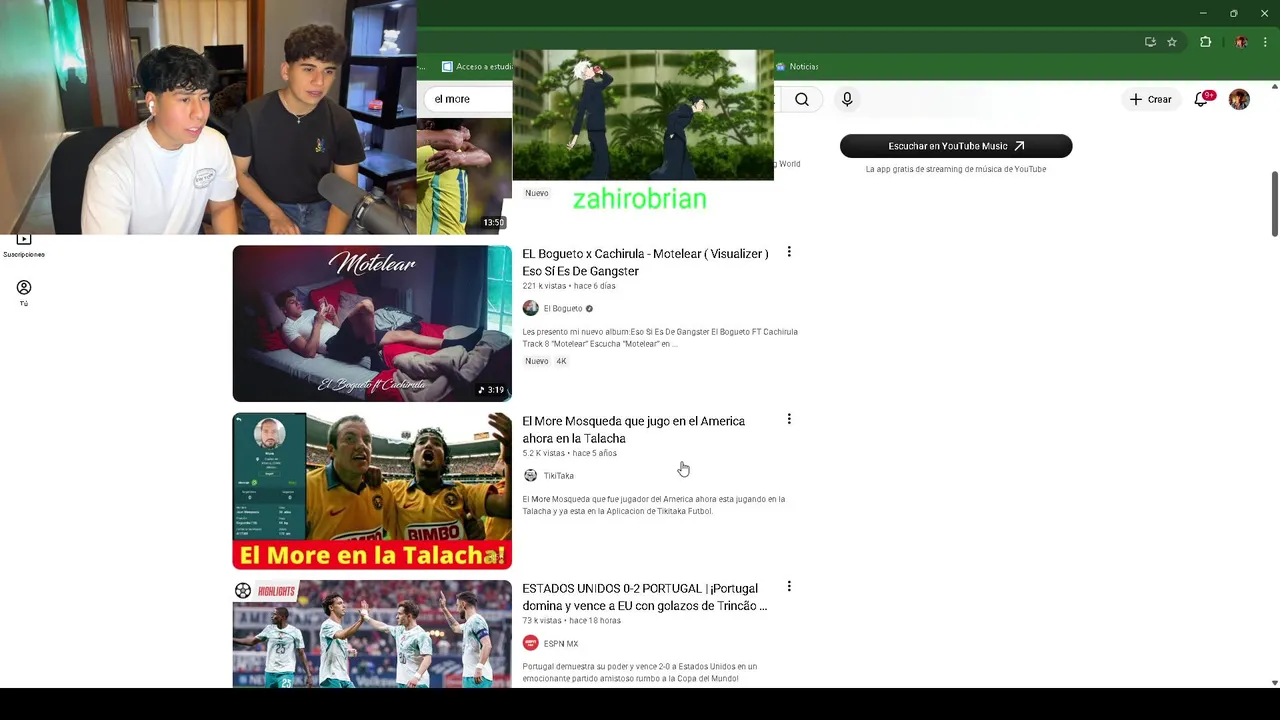1280x720 pixels.
Task: Open options menu for El More Mosqueda video
Action: tap(789, 419)
